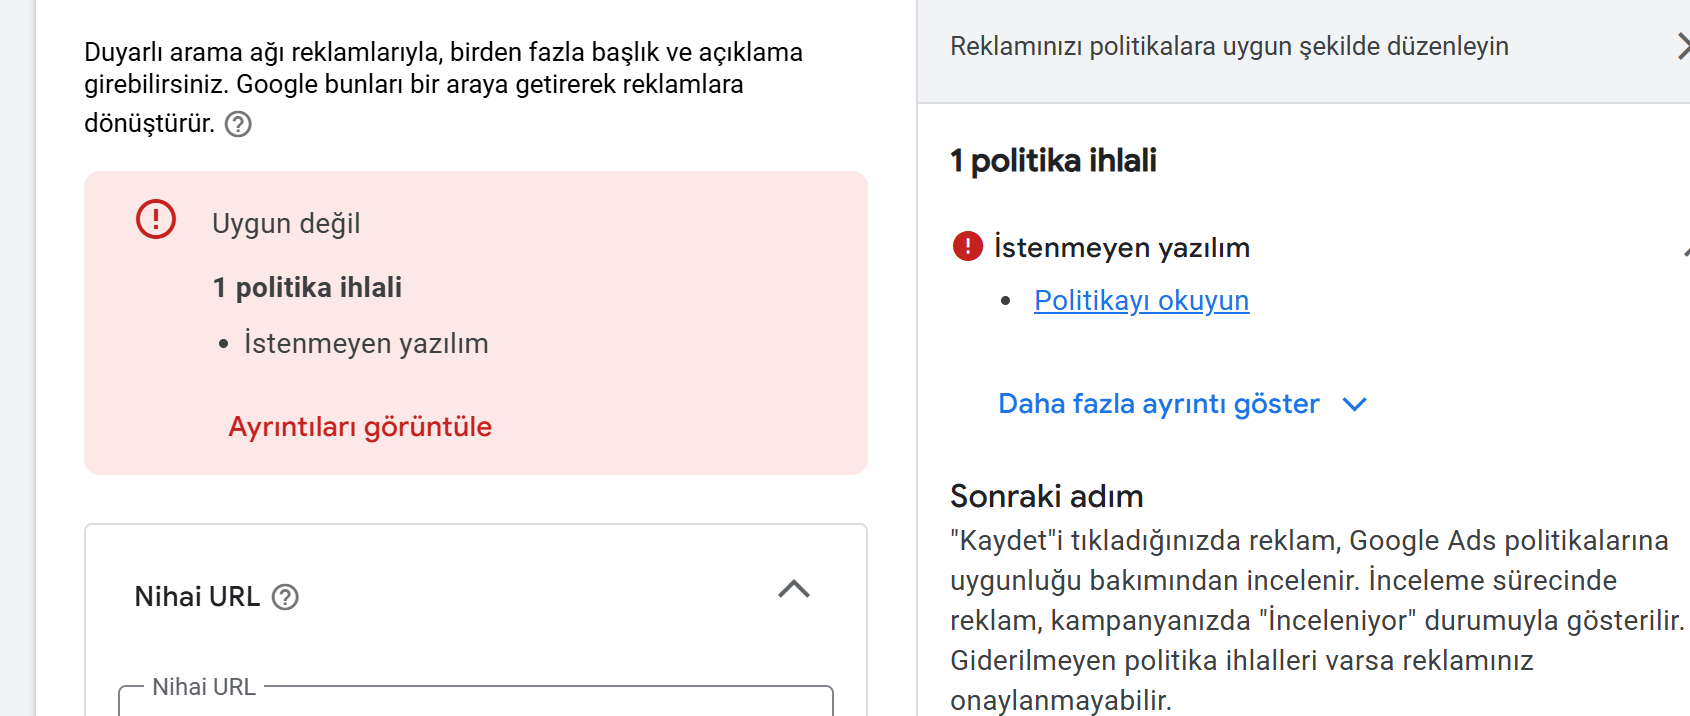Viewport: 1690px width, 716px height.
Task: Click "İstenmeyen yazılım" bullet in the pink box
Action: (366, 343)
